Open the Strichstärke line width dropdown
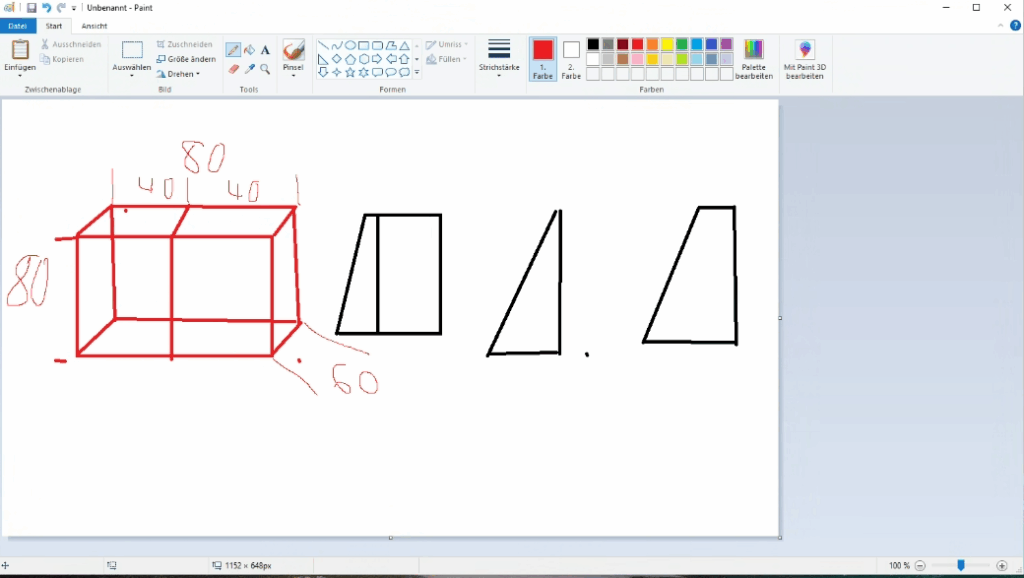This screenshot has height=578, width=1024. tap(499, 59)
